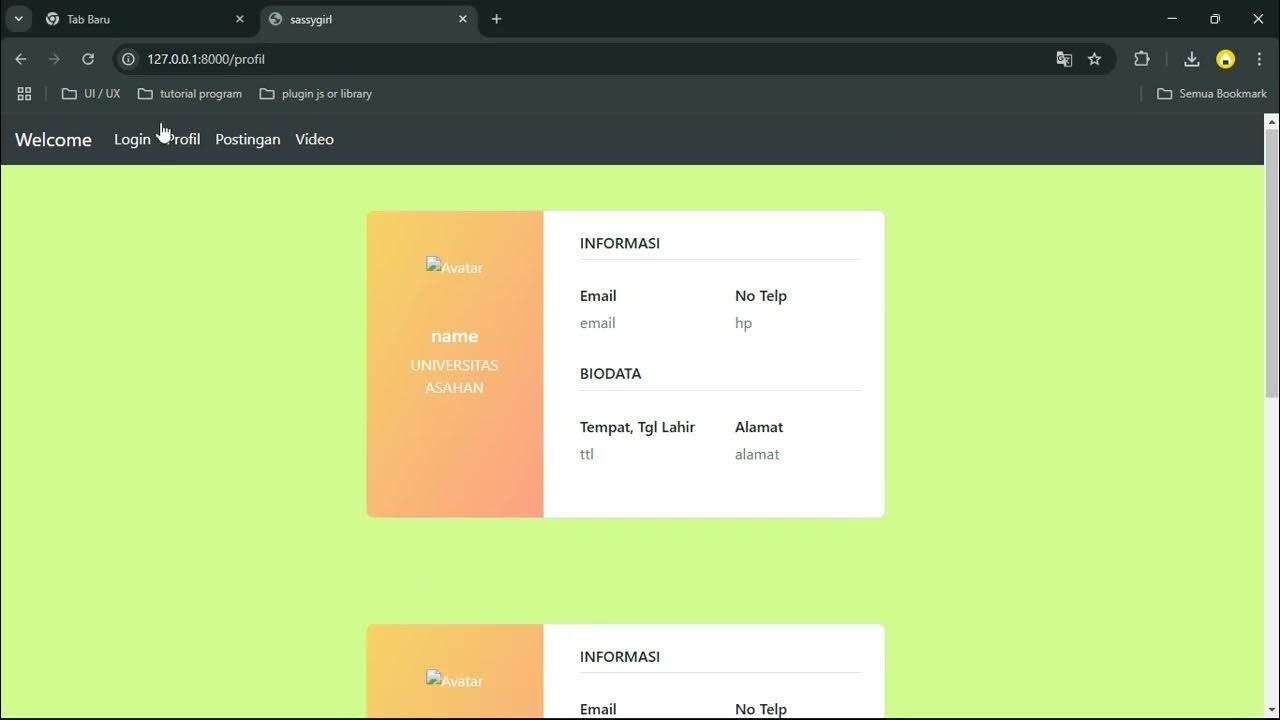Click the page vertical scrollbar thumb

pyautogui.click(x=1272, y=263)
